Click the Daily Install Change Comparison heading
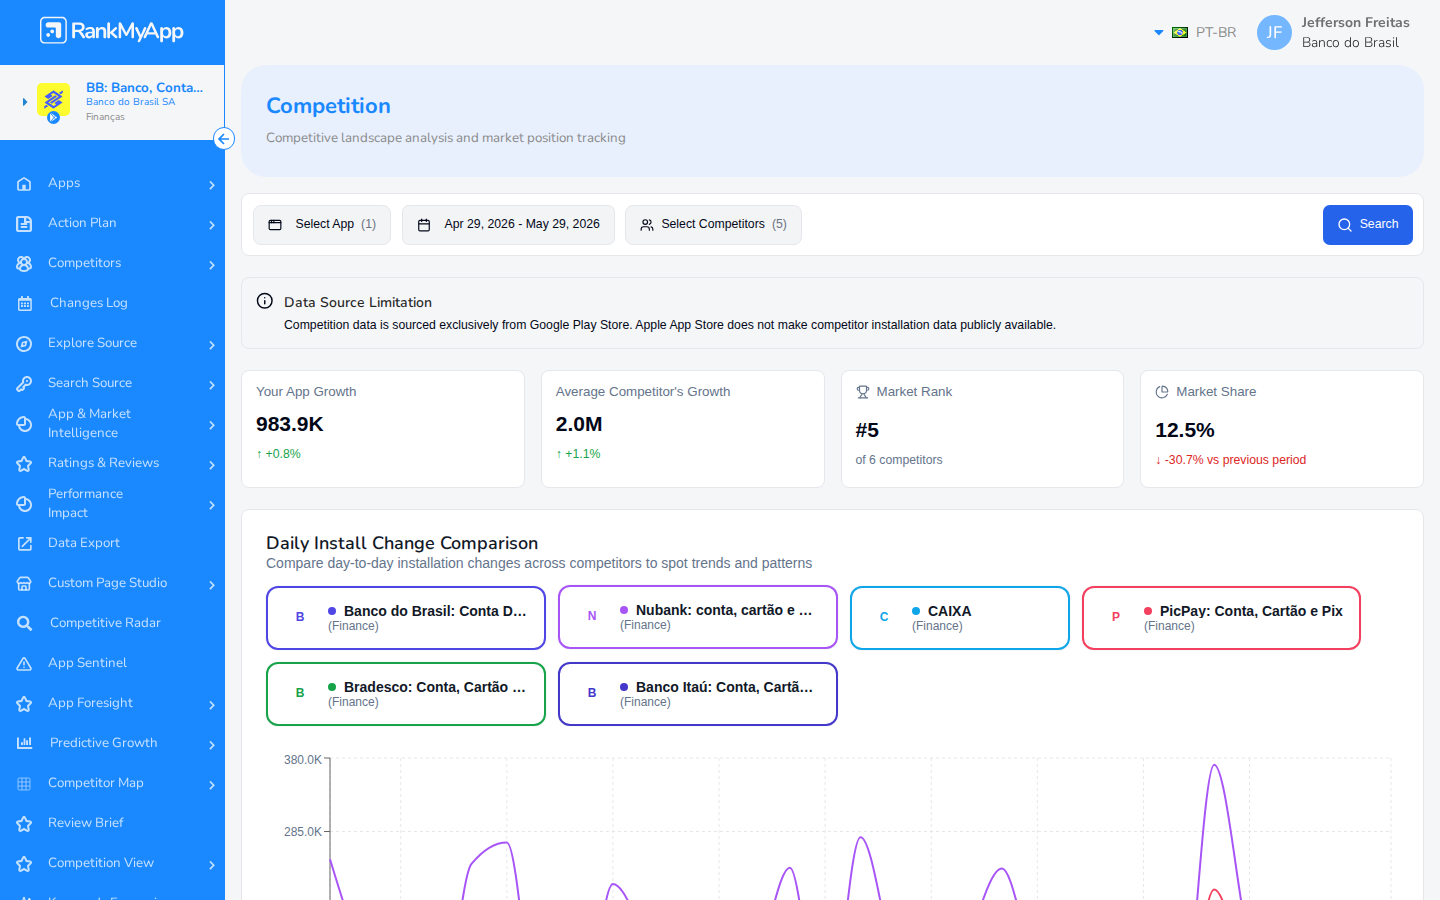Image resolution: width=1440 pixels, height=900 pixels. tap(402, 543)
